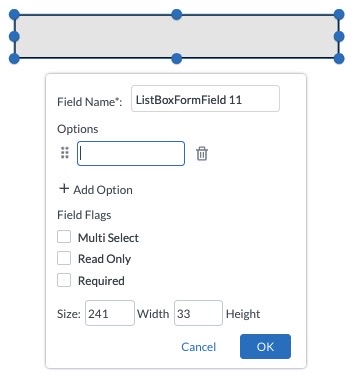This screenshot has width=360, height=384.
Task: Cancel the form field dialog
Action: 199,347
